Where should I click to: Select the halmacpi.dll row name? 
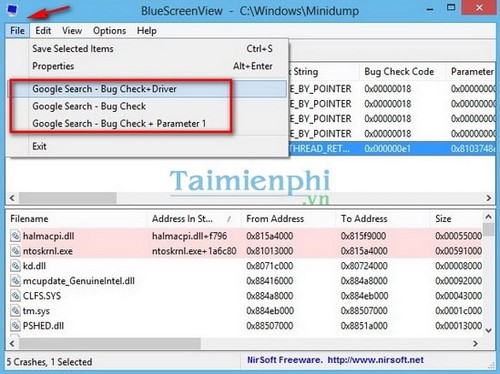(x=49, y=236)
